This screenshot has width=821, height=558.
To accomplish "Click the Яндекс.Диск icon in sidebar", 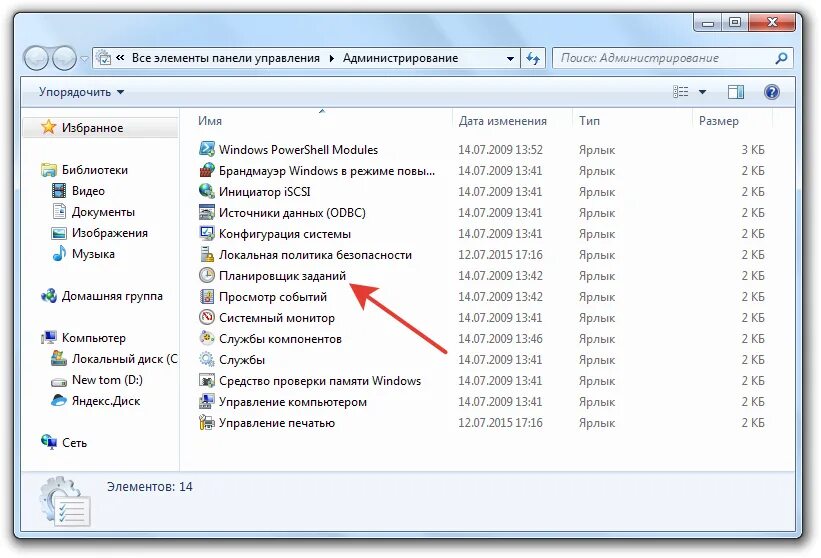I will 59,400.
